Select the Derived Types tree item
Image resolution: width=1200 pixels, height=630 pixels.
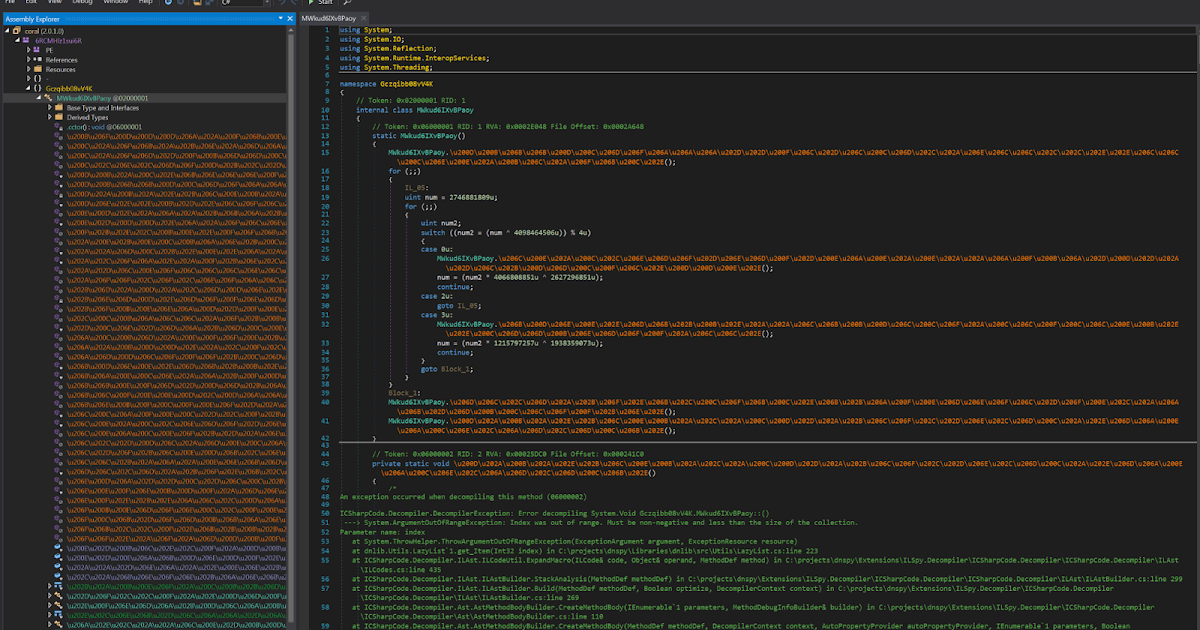(85, 117)
